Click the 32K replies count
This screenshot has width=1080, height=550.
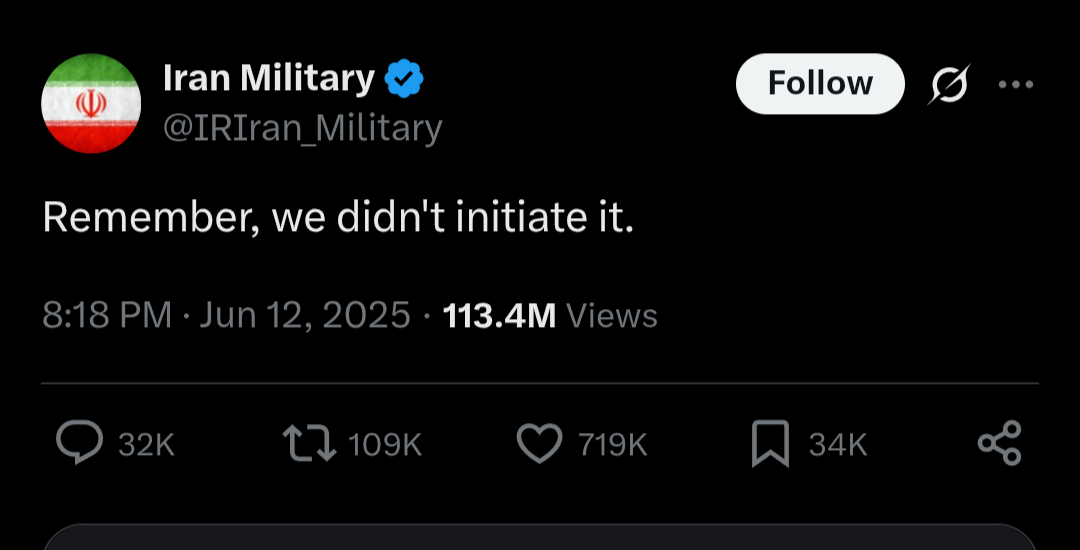tap(146, 445)
